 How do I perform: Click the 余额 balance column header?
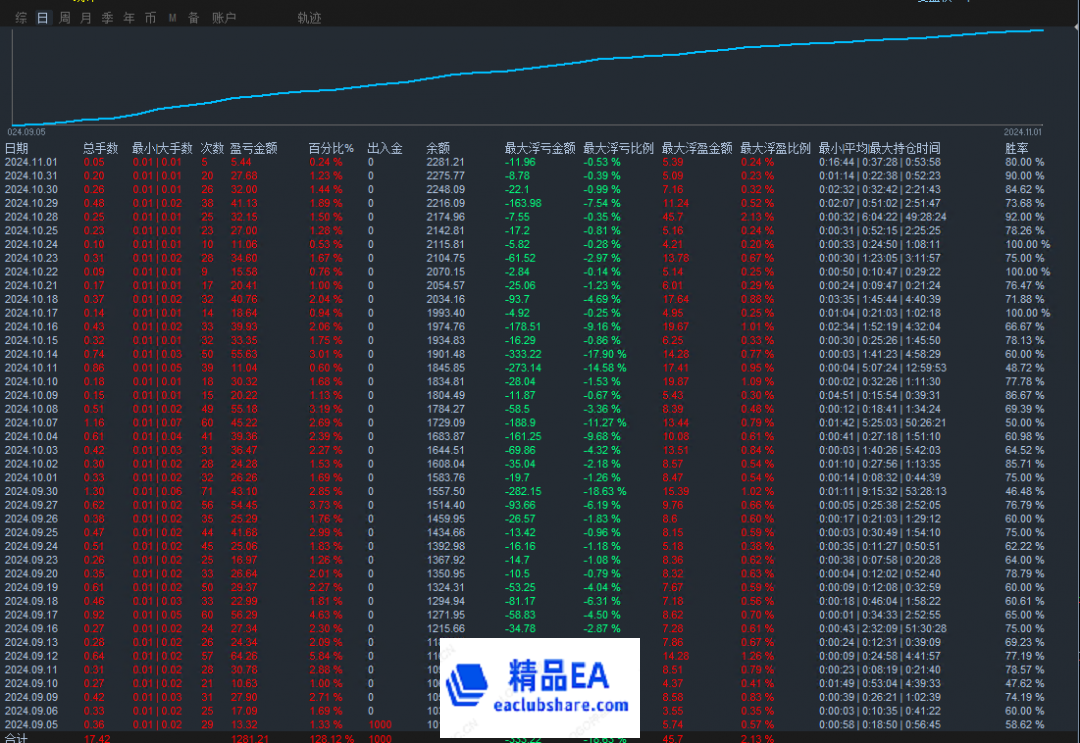click(x=438, y=148)
